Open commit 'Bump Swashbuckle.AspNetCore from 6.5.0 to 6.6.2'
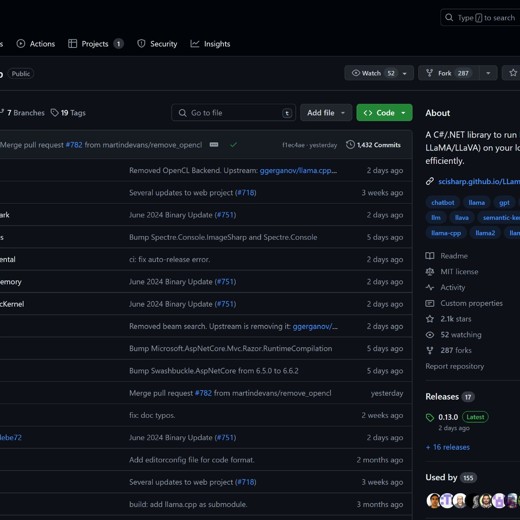The image size is (520, 520). click(214, 371)
